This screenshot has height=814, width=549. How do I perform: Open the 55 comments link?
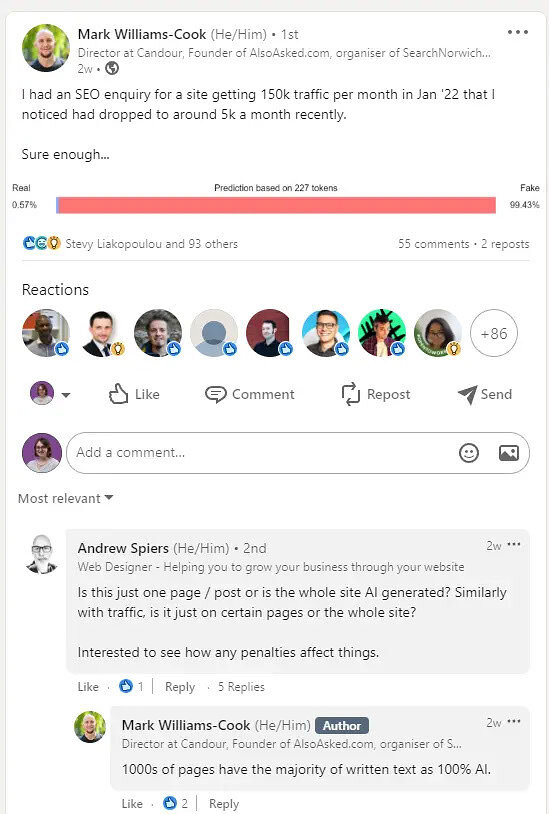(x=433, y=244)
